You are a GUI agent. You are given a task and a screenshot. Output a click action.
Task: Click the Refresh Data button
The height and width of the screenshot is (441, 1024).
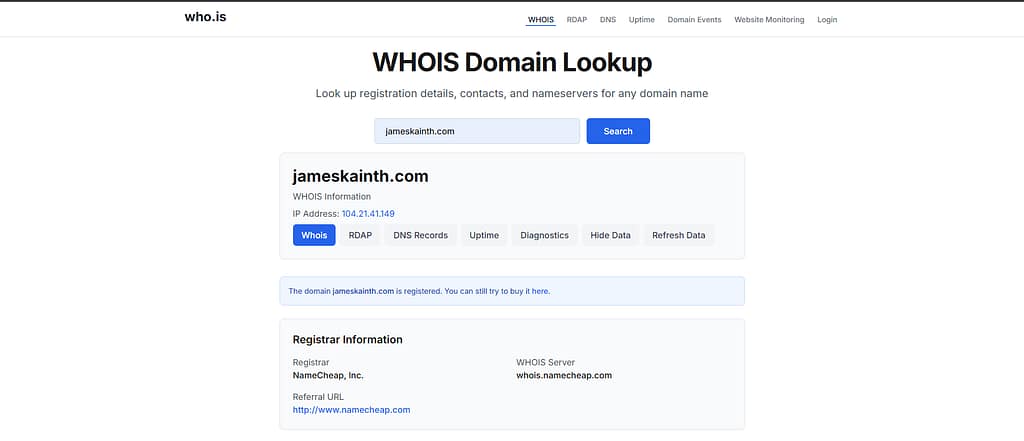678,235
